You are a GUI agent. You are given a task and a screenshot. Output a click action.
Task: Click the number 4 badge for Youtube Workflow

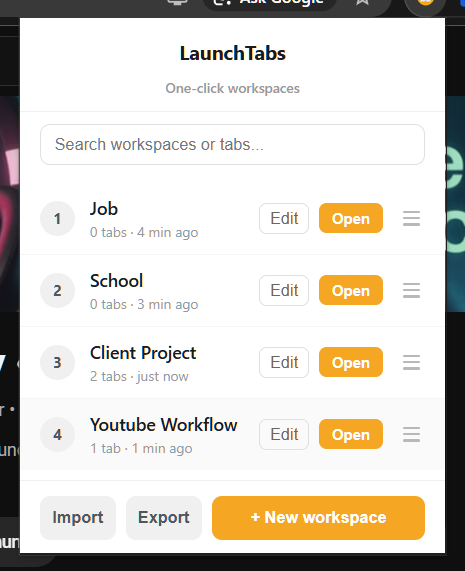tap(58, 434)
